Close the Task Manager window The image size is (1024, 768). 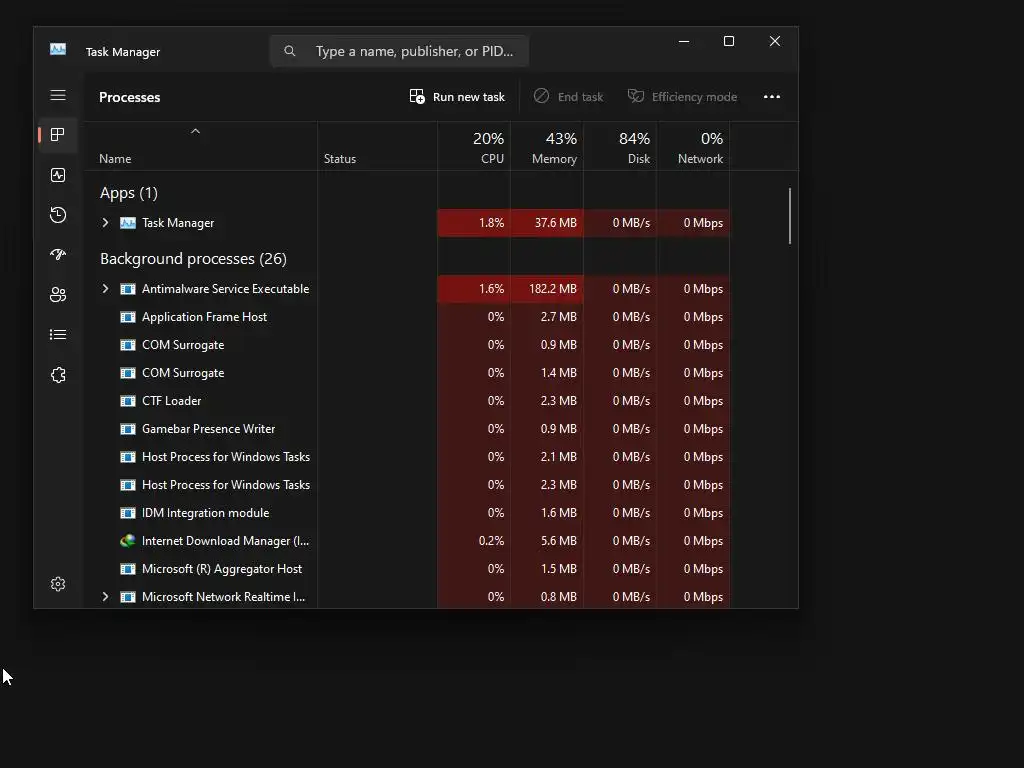click(x=775, y=41)
